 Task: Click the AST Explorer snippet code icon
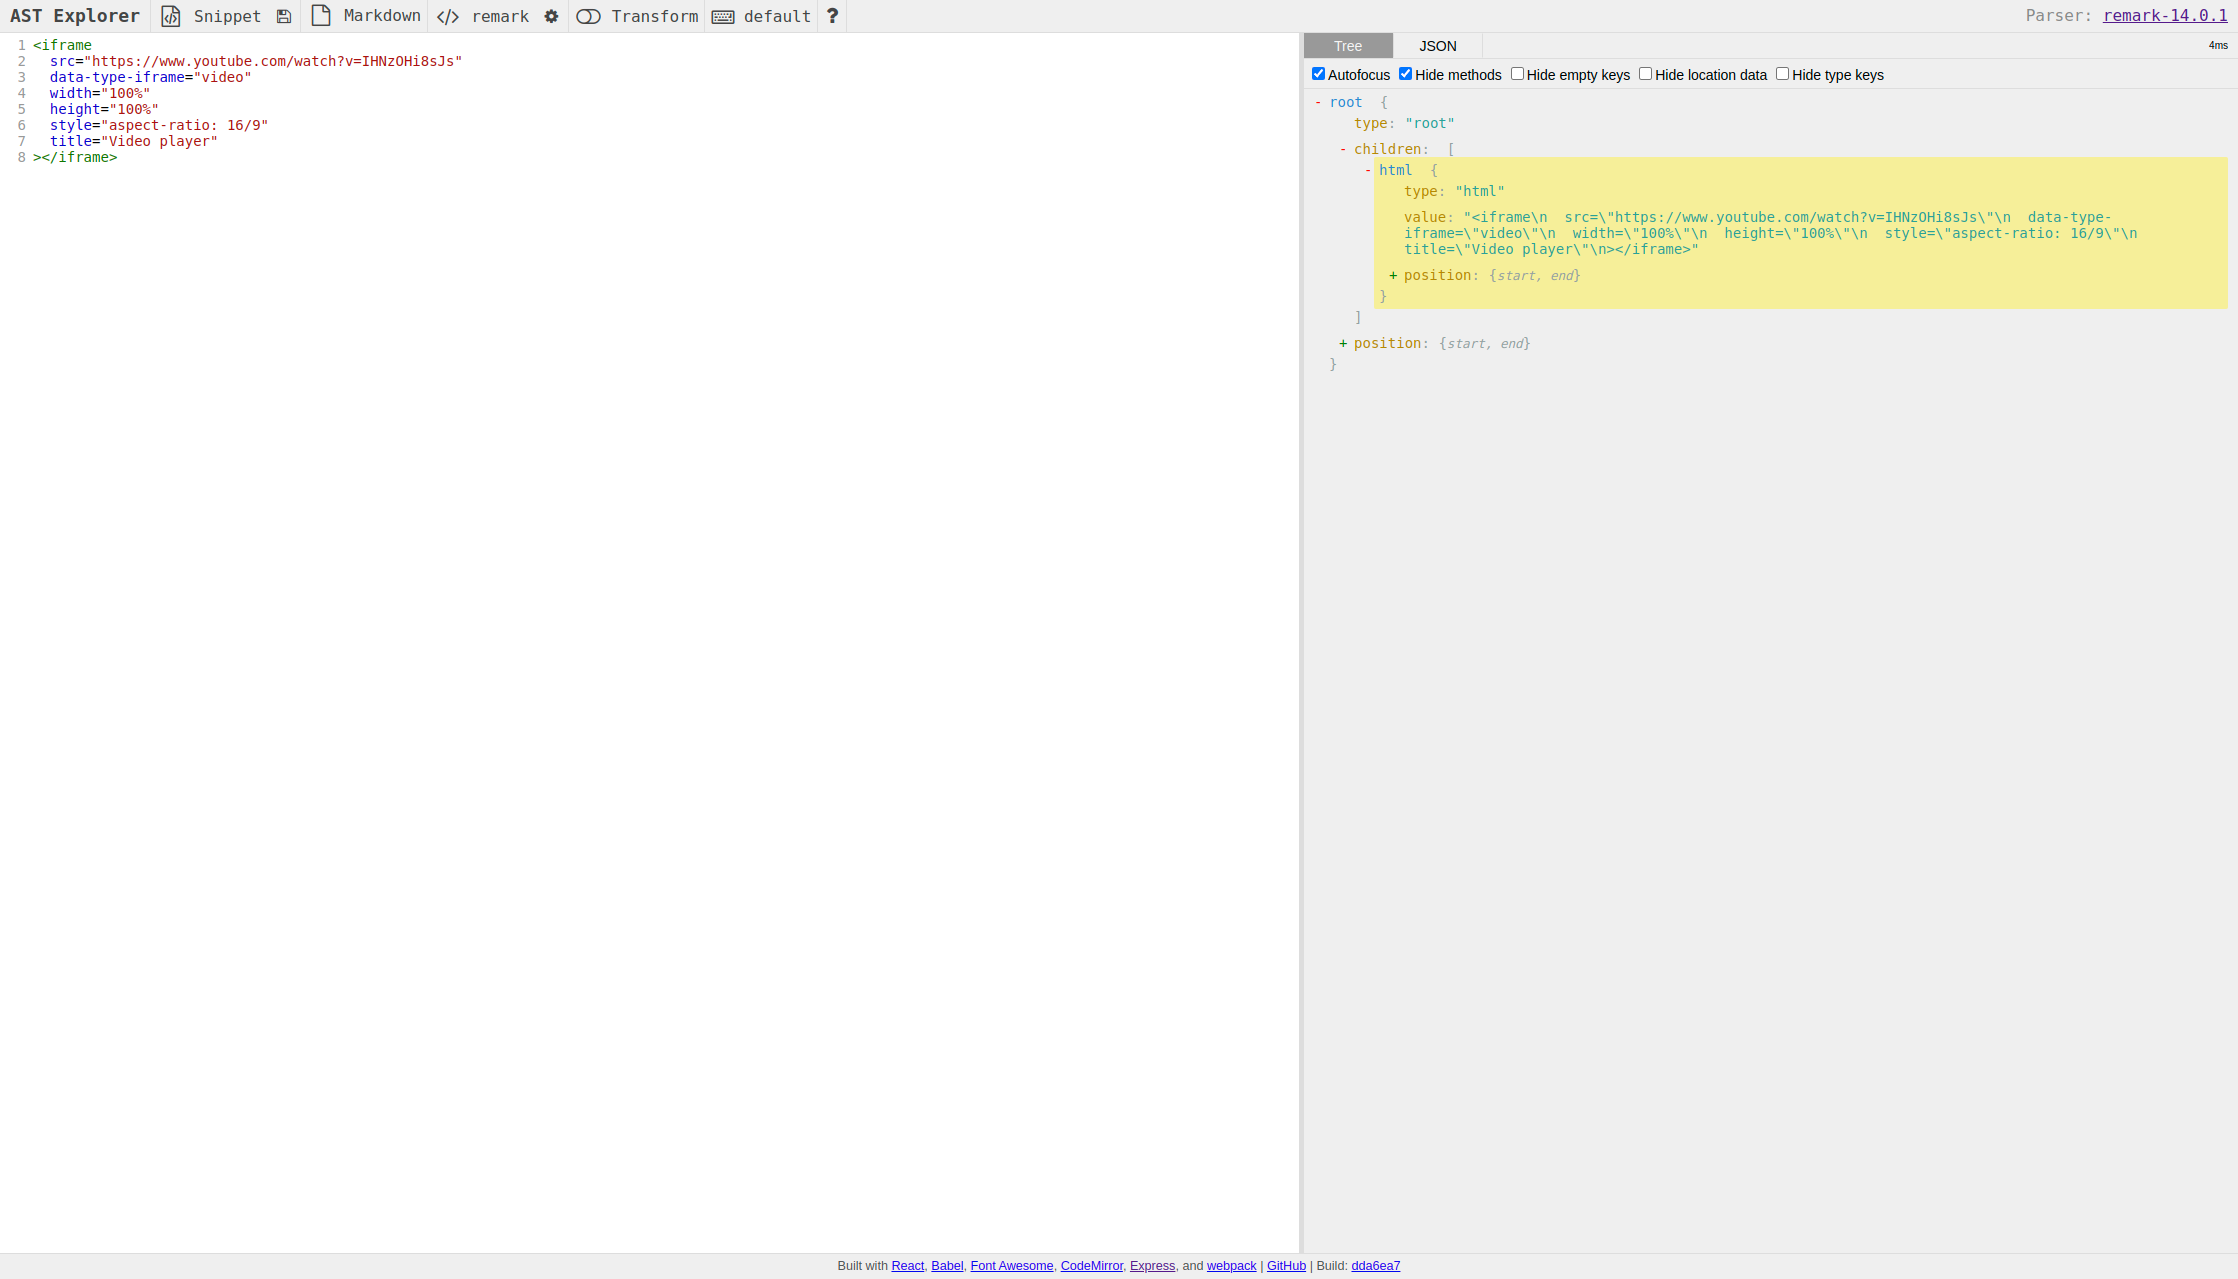(x=170, y=16)
